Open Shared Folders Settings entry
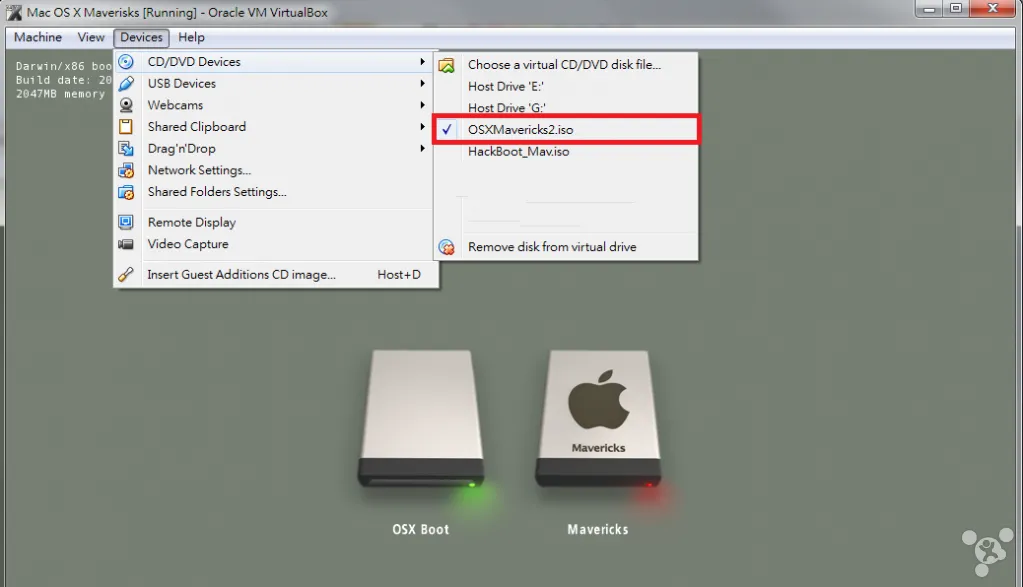The image size is (1023, 587). [273, 192]
